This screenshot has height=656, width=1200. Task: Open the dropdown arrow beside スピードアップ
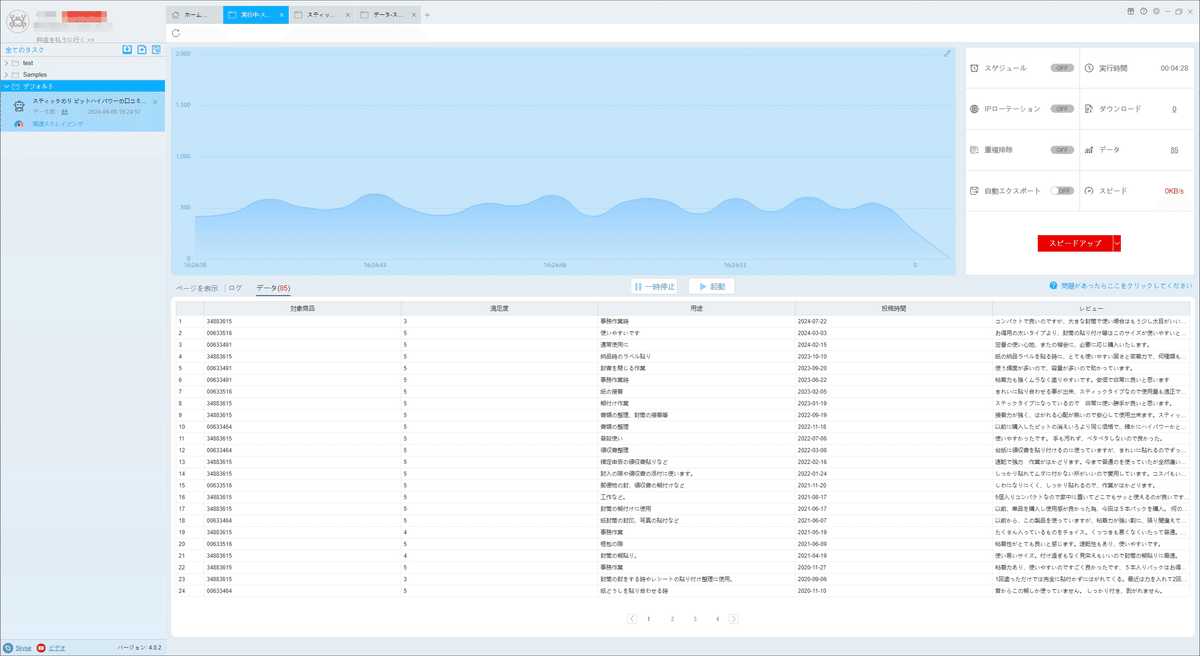(1117, 243)
